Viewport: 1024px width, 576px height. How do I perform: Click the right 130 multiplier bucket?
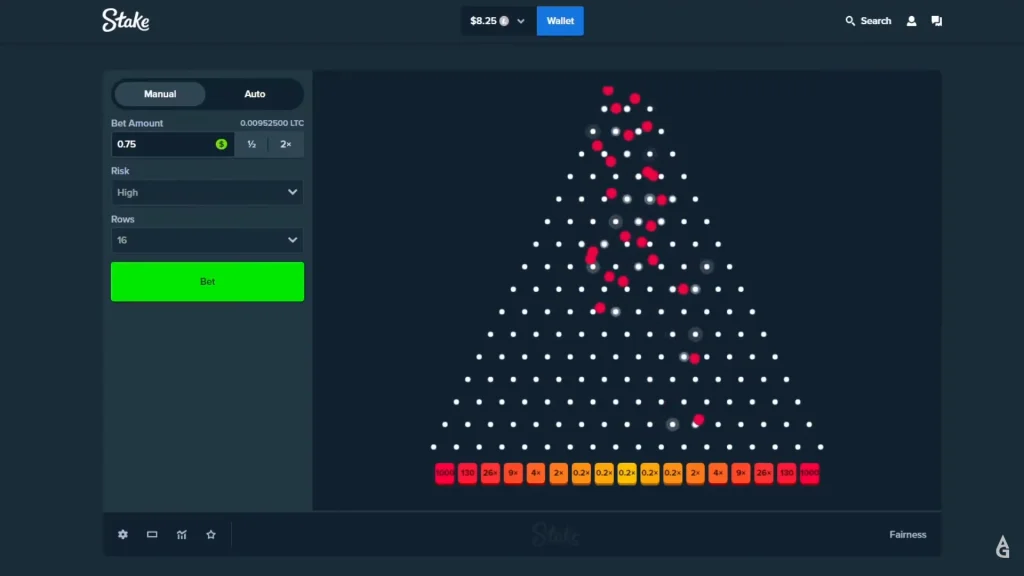pyautogui.click(x=786, y=473)
